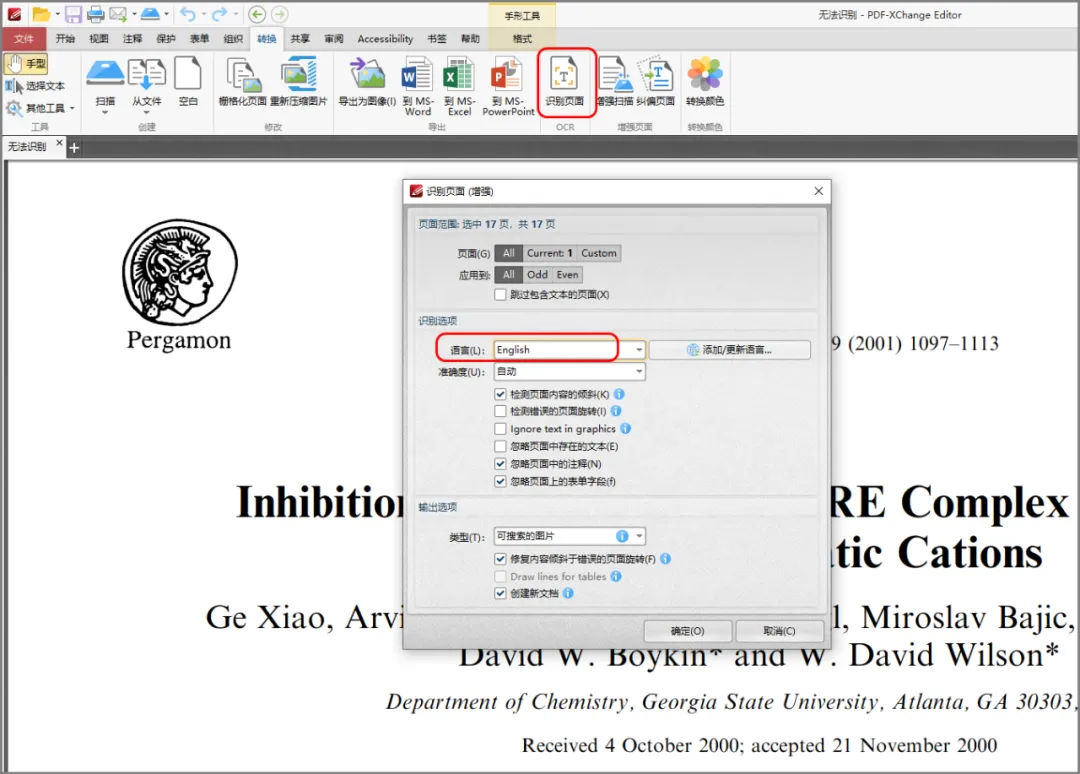The height and width of the screenshot is (774, 1080).
Task: Switch to the Home (开始) ribbon tab
Action: 65,39
